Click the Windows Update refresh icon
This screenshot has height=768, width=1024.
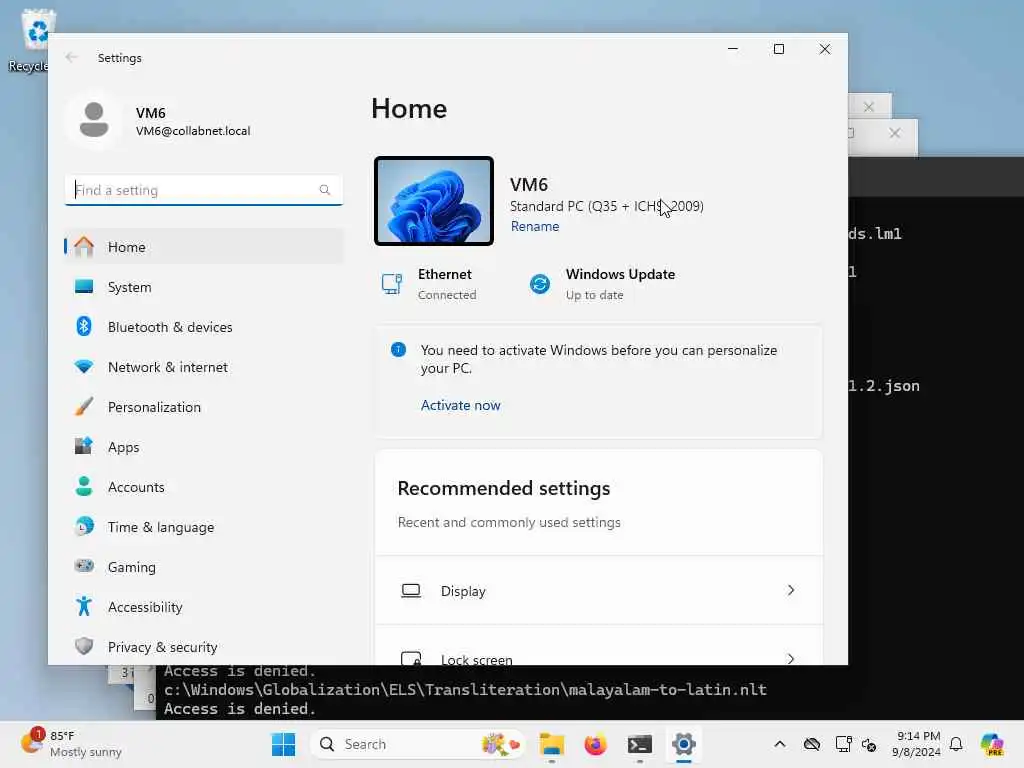point(540,284)
